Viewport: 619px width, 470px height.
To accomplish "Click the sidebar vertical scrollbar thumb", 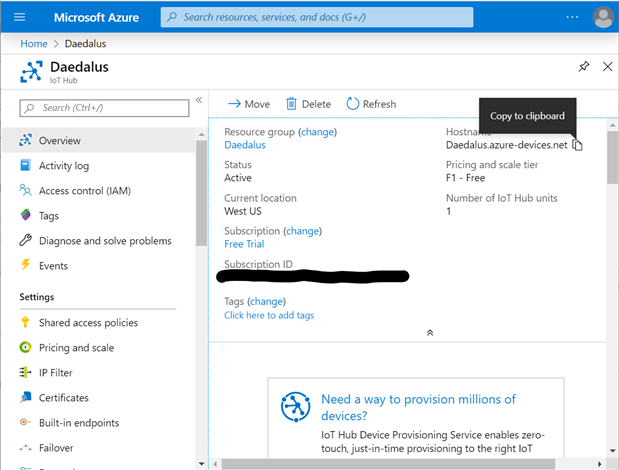I will (201, 193).
